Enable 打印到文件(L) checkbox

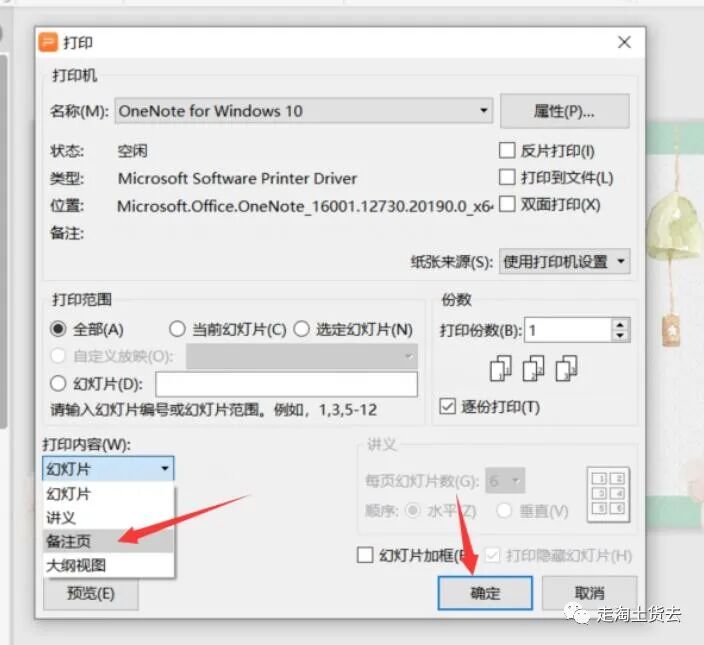(507, 177)
